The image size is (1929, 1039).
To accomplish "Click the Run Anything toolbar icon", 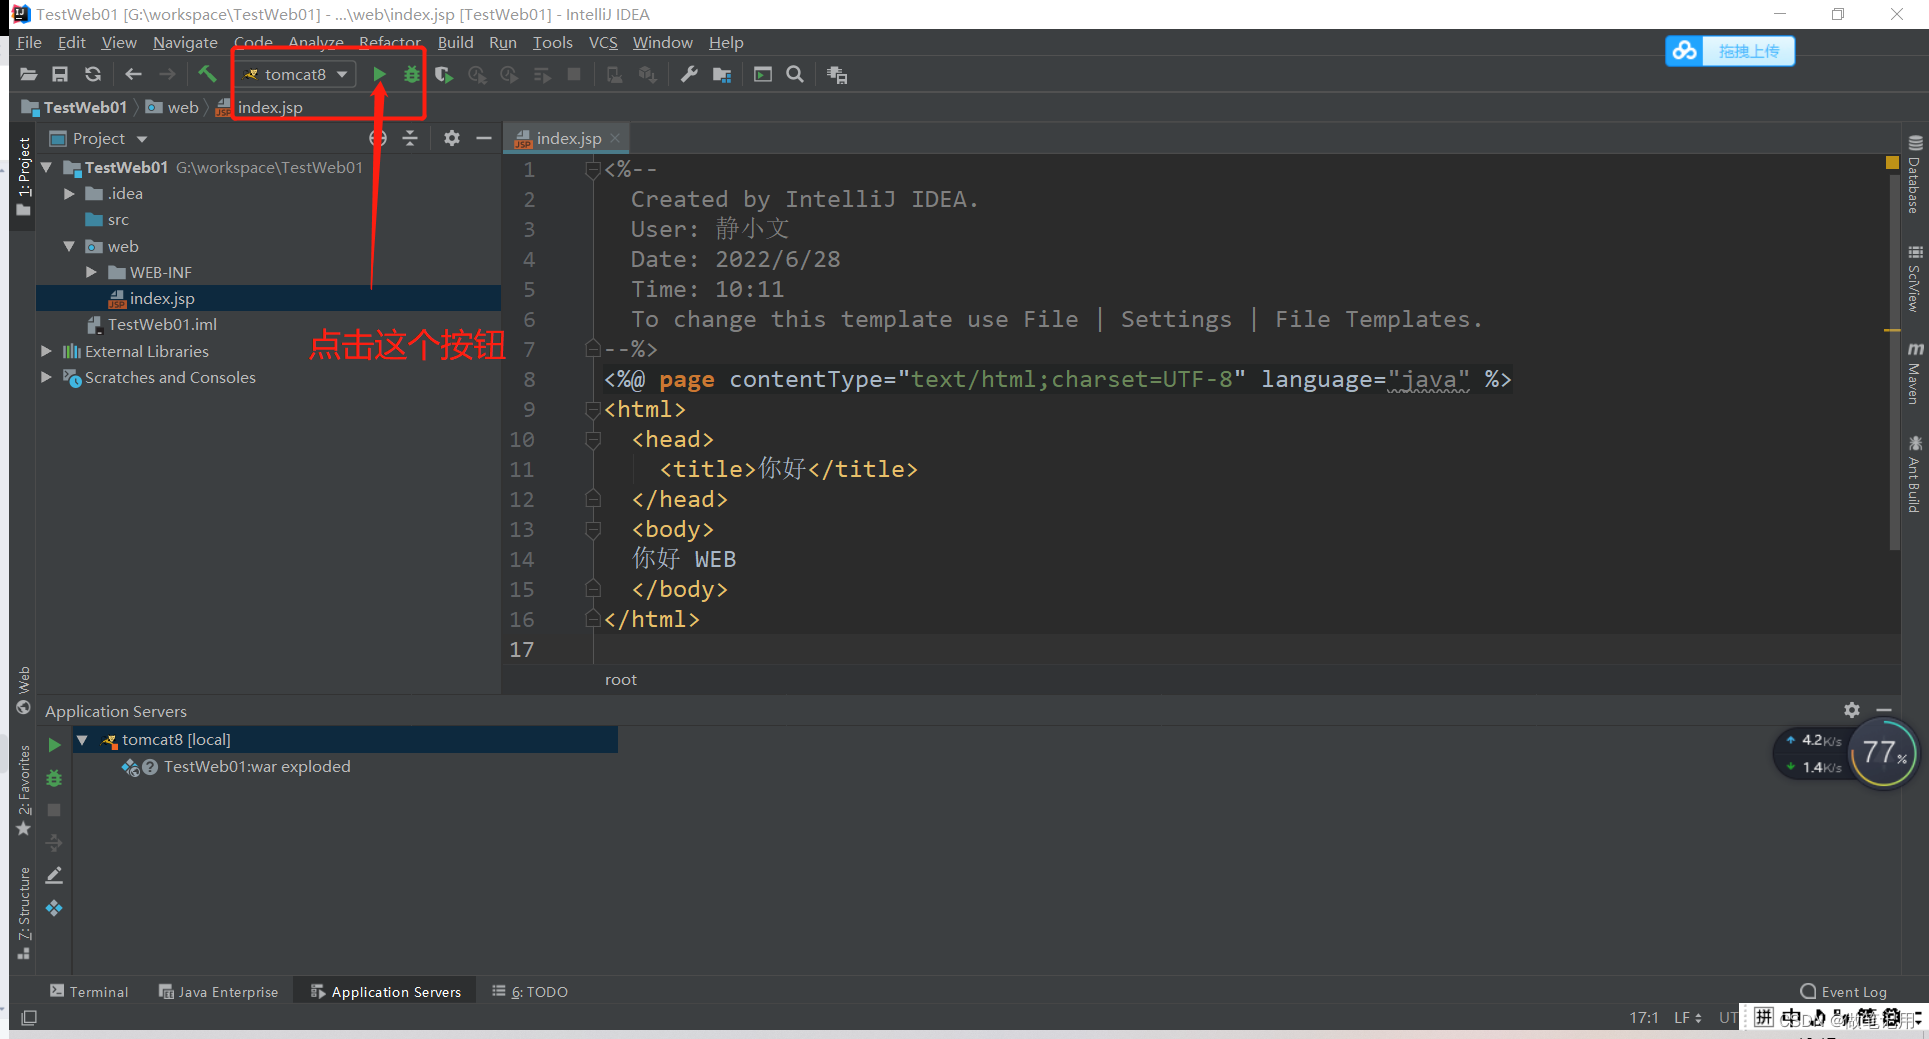I will (x=762, y=74).
